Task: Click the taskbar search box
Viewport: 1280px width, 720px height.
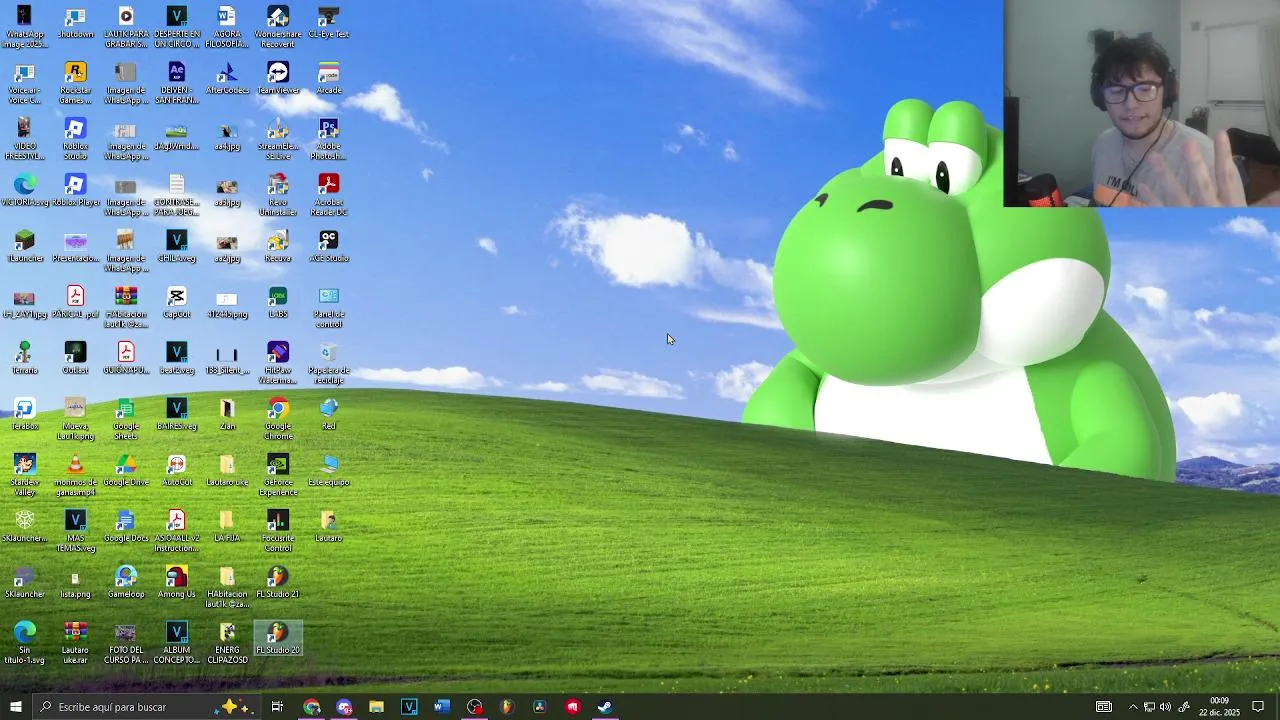Action: coord(146,707)
